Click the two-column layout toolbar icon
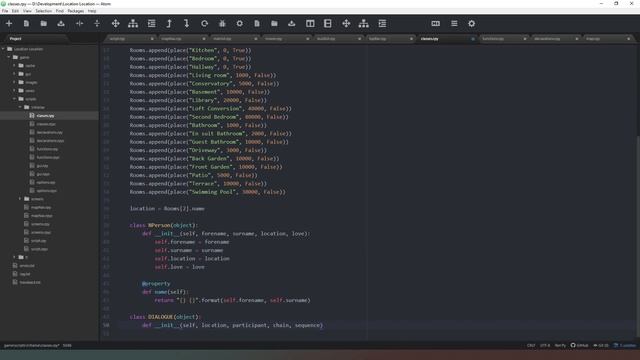Viewport: 640px width, 360px height. point(310,24)
